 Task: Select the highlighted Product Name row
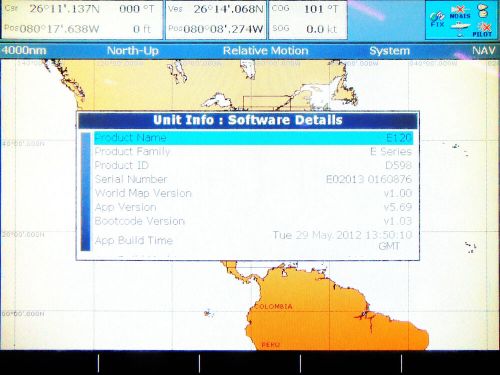[x=253, y=138]
